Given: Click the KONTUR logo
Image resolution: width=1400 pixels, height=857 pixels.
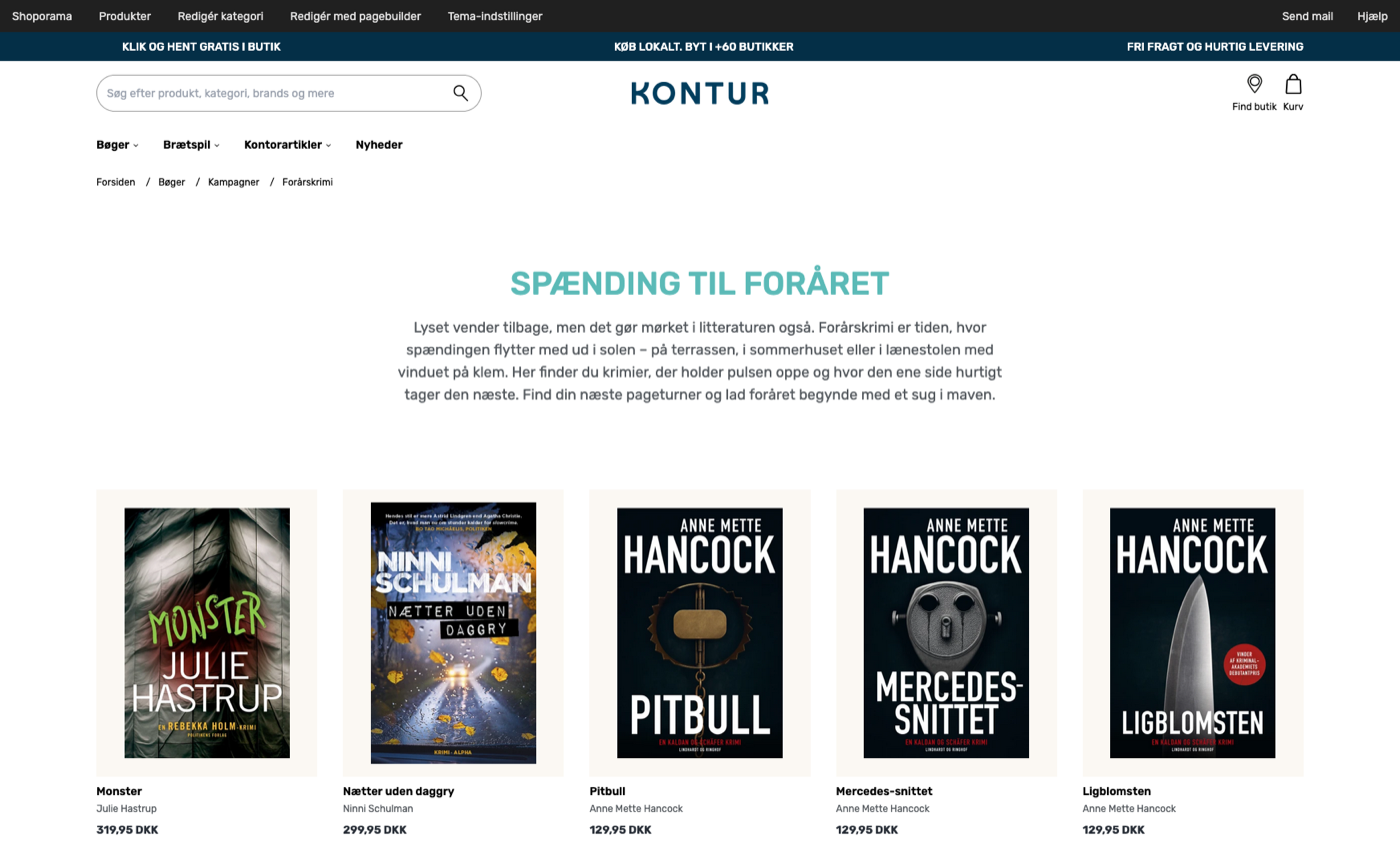Looking at the screenshot, I should coord(700,93).
